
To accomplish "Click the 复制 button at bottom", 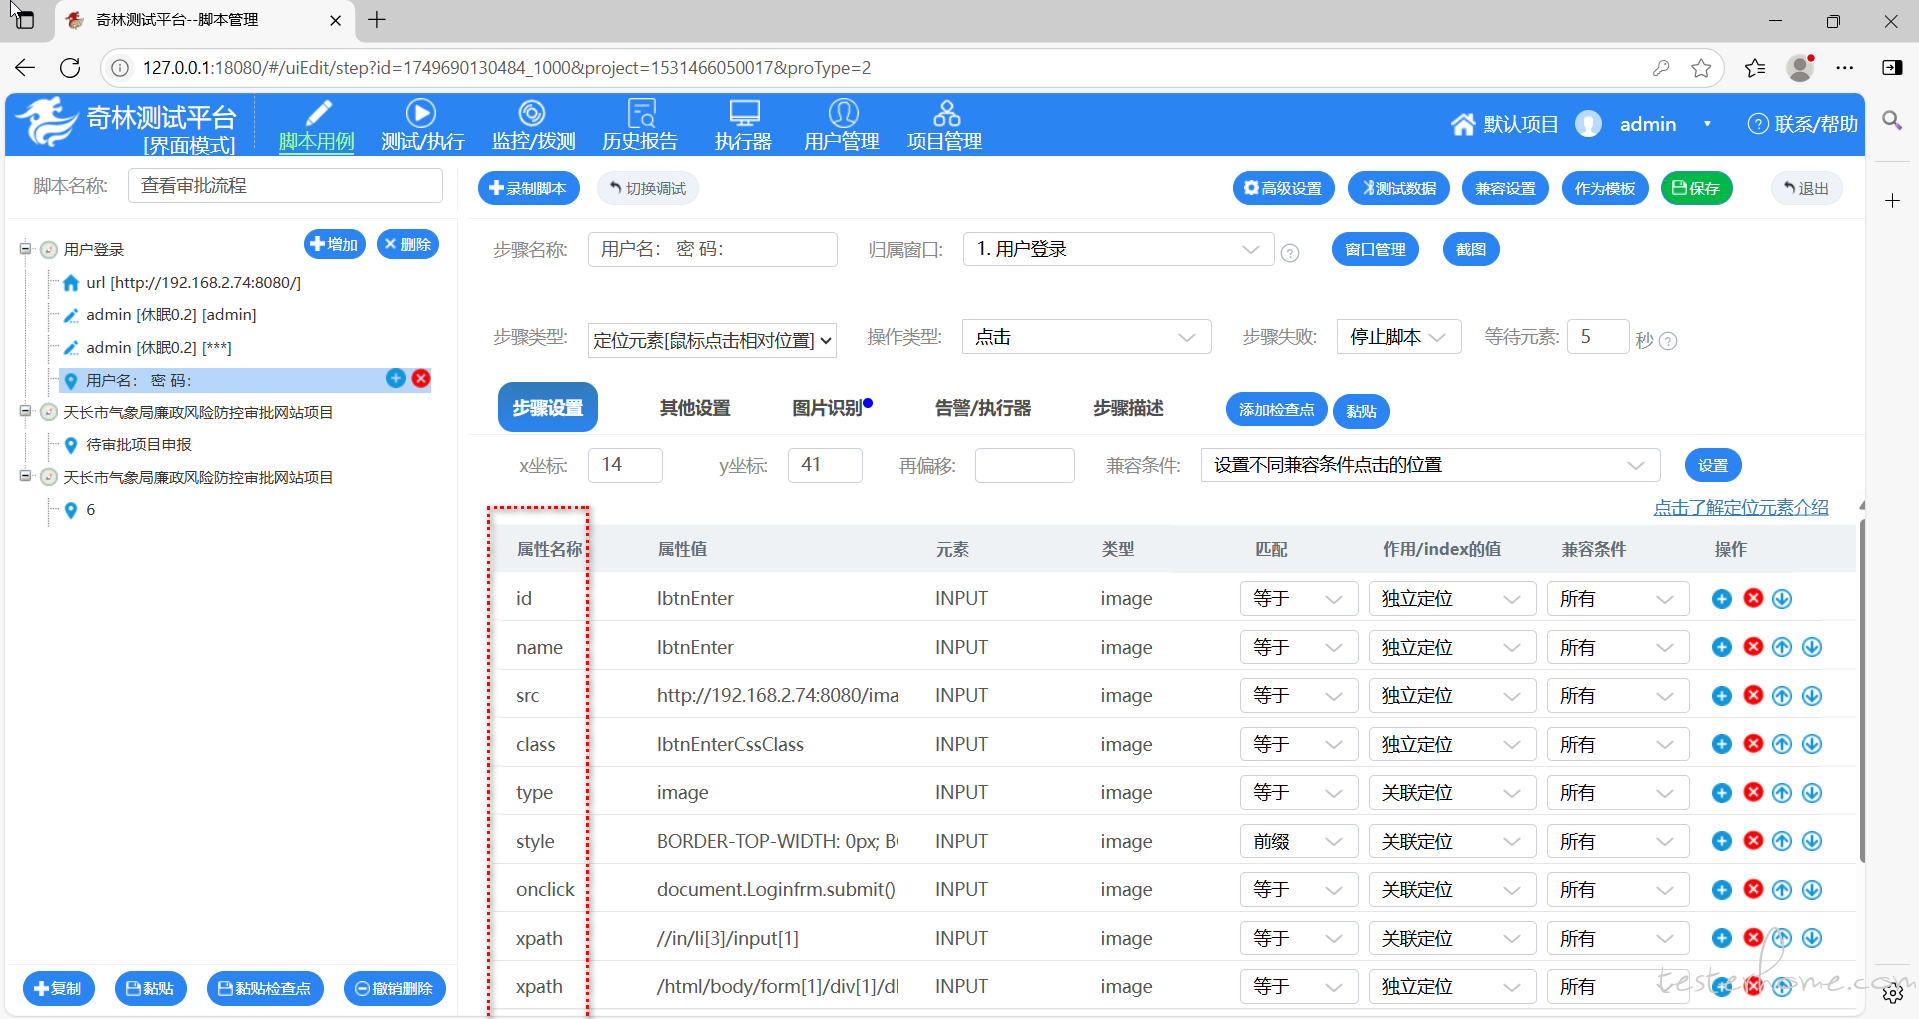I will [58, 988].
